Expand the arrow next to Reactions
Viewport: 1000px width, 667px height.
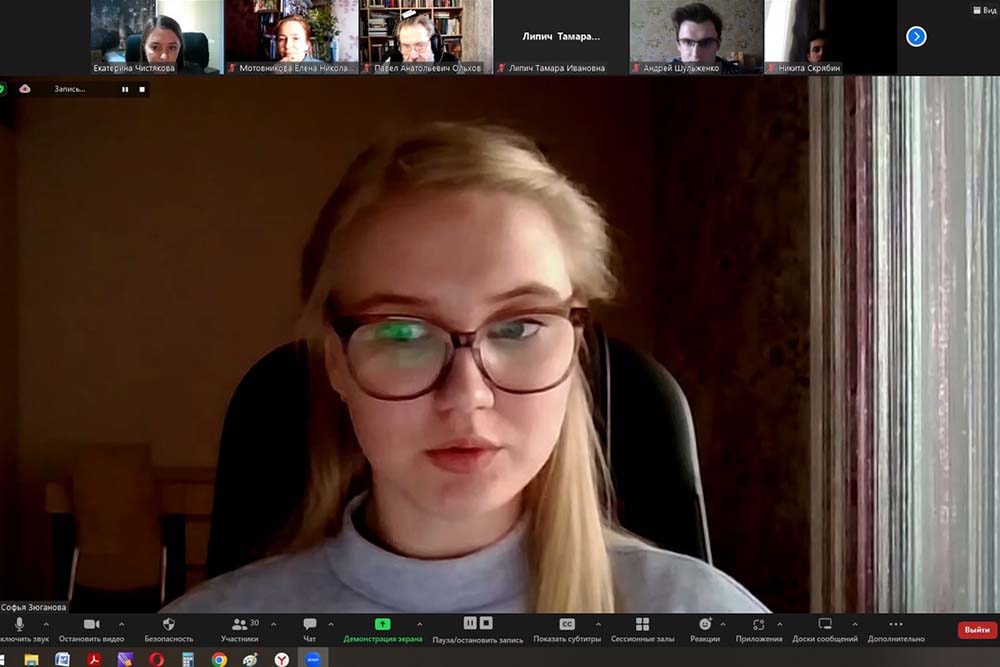point(723,624)
